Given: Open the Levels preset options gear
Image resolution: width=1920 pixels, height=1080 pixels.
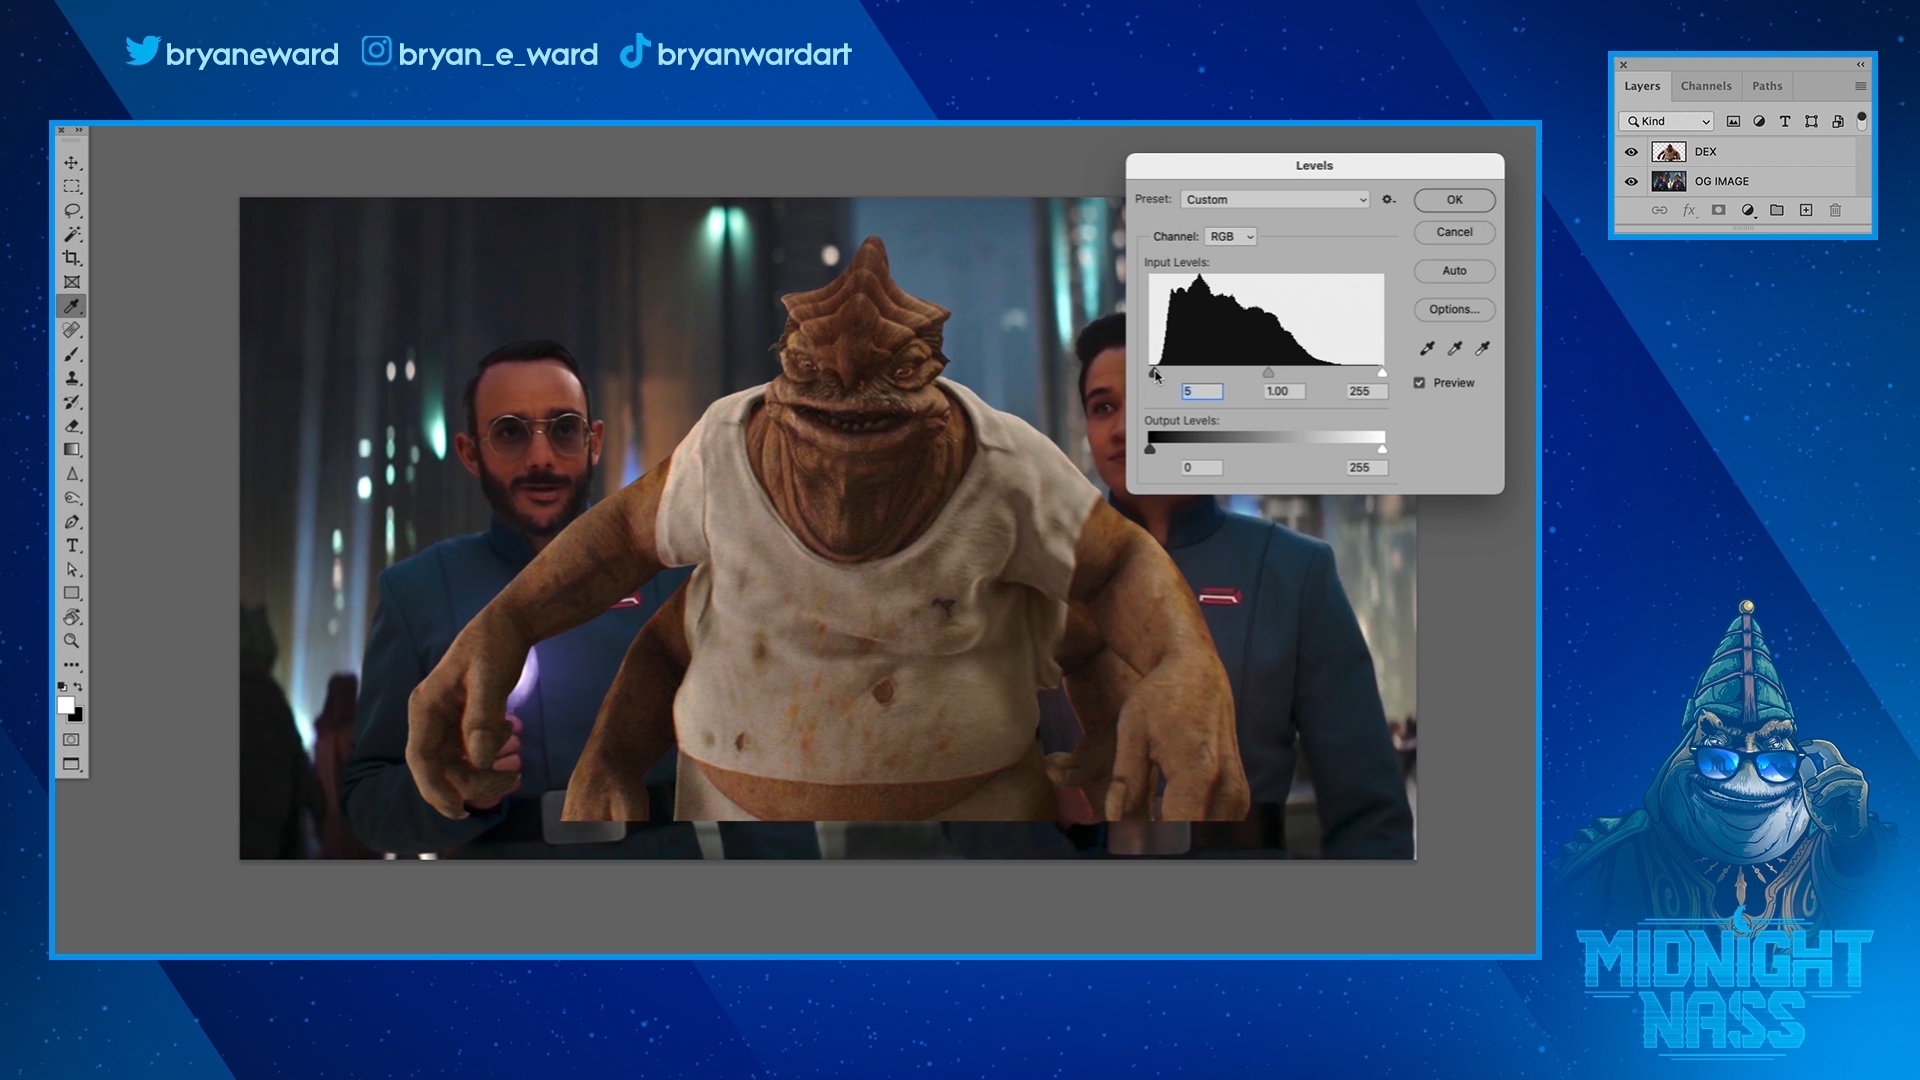Looking at the screenshot, I should click(x=1388, y=199).
